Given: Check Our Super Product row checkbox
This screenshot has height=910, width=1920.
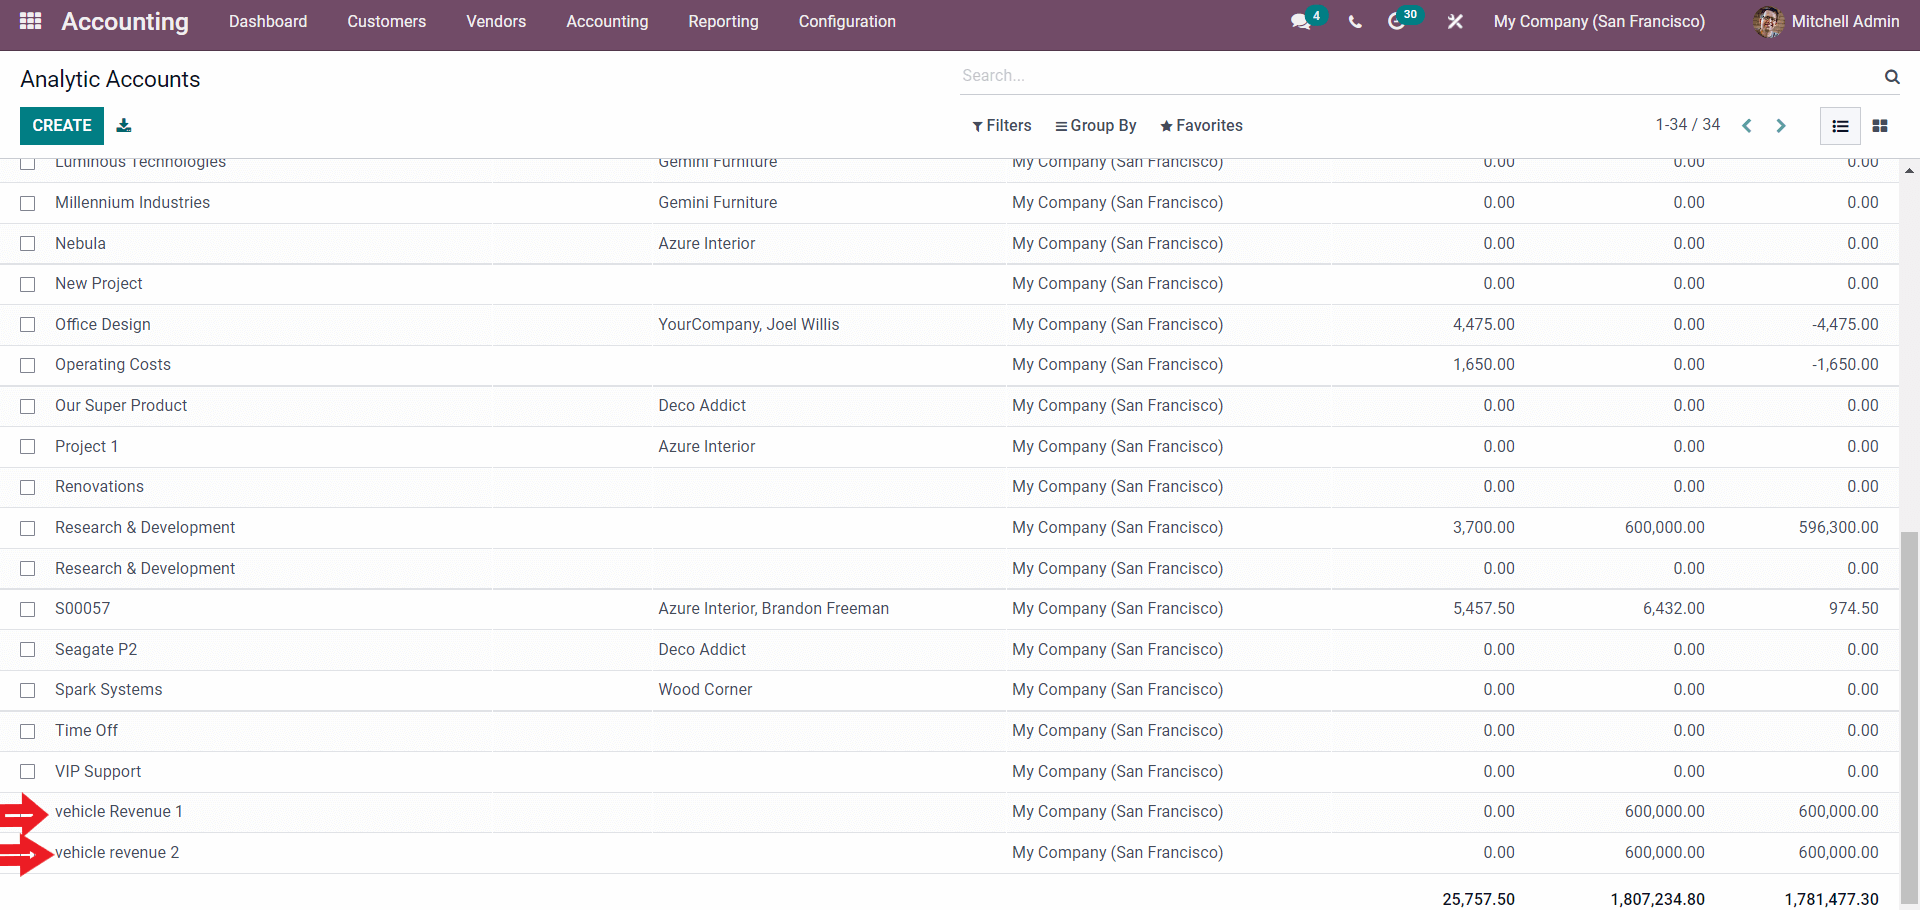Looking at the screenshot, I should 28,406.
